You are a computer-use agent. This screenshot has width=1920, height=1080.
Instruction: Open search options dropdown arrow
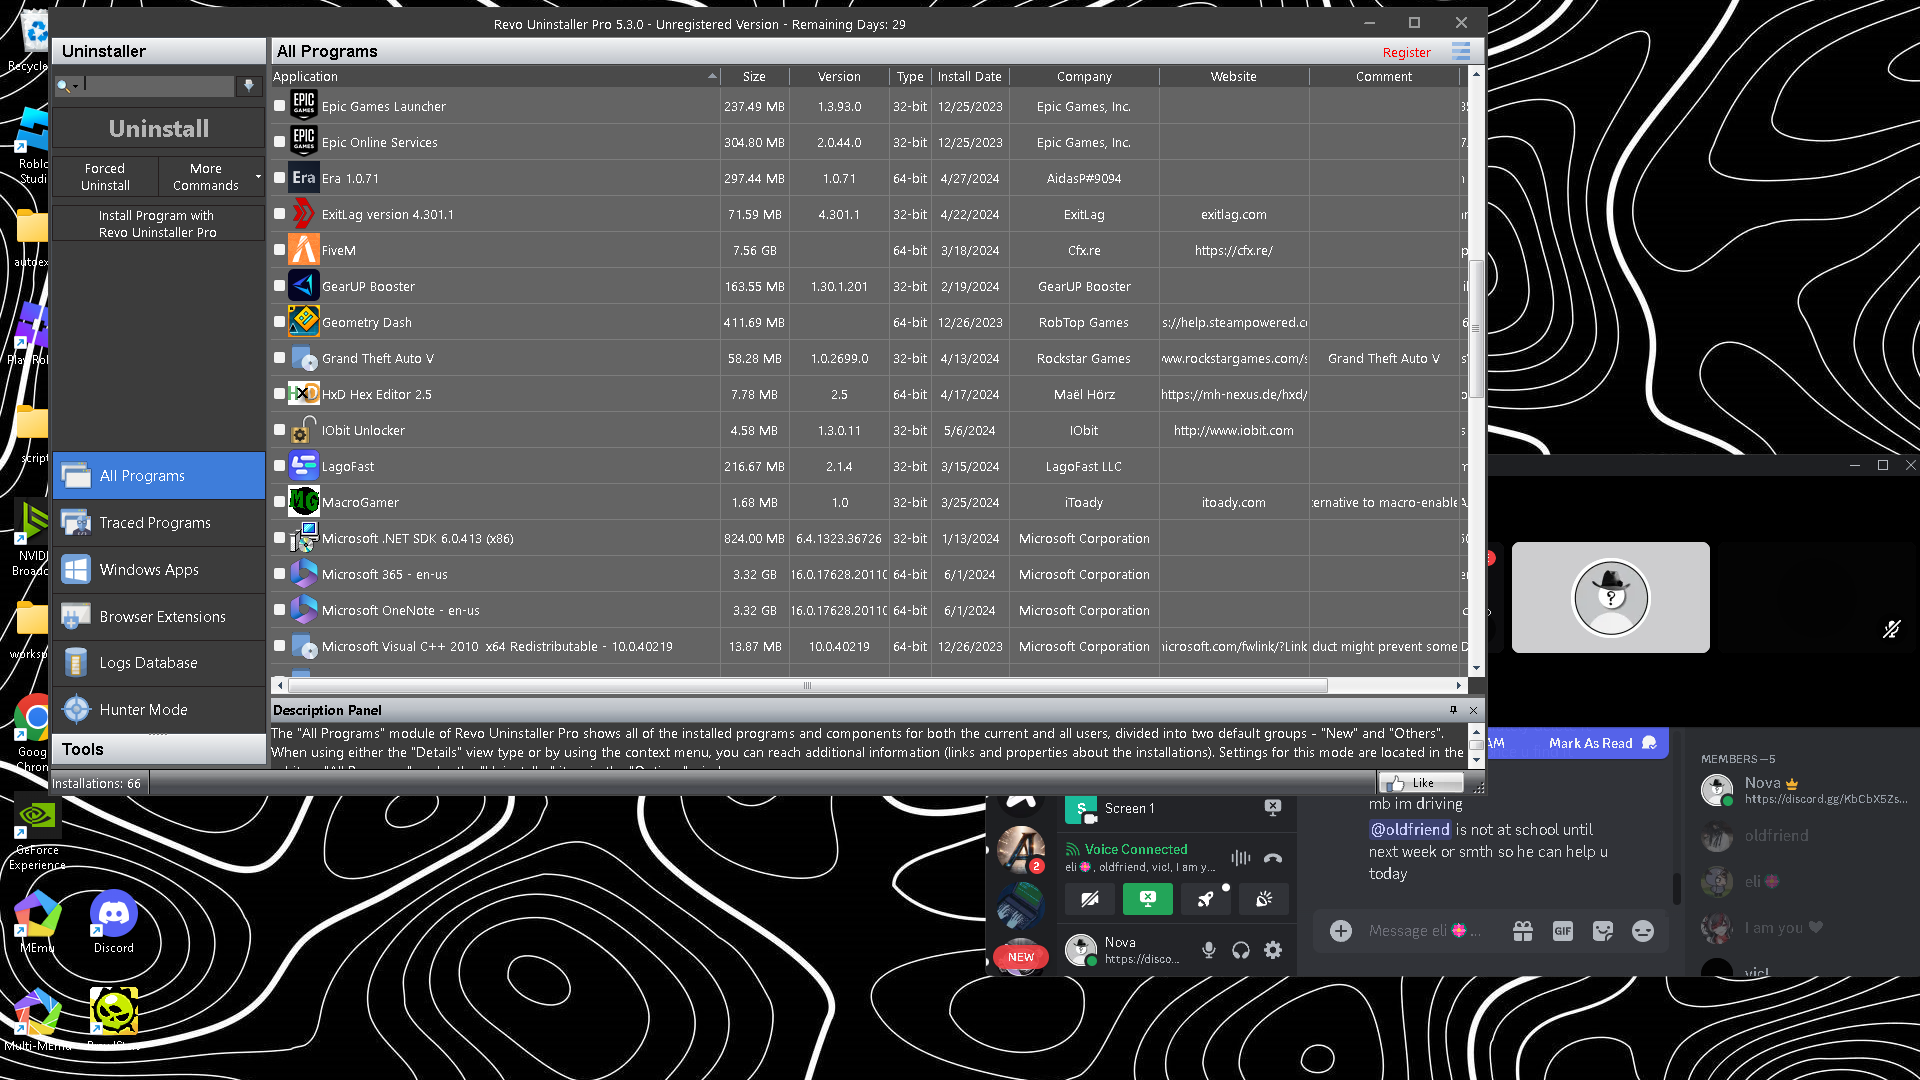point(75,86)
